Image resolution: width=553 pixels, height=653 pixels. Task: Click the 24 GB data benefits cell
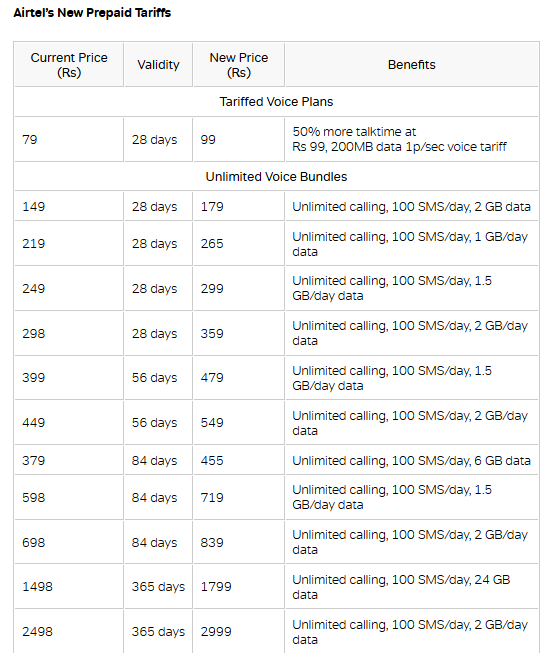click(412, 587)
